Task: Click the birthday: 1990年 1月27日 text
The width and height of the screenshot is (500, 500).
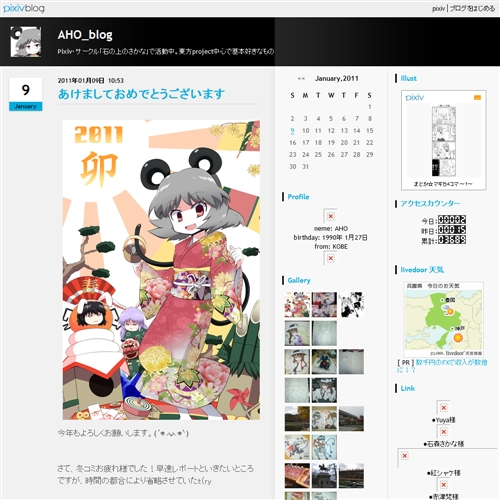Action: click(x=330, y=238)
